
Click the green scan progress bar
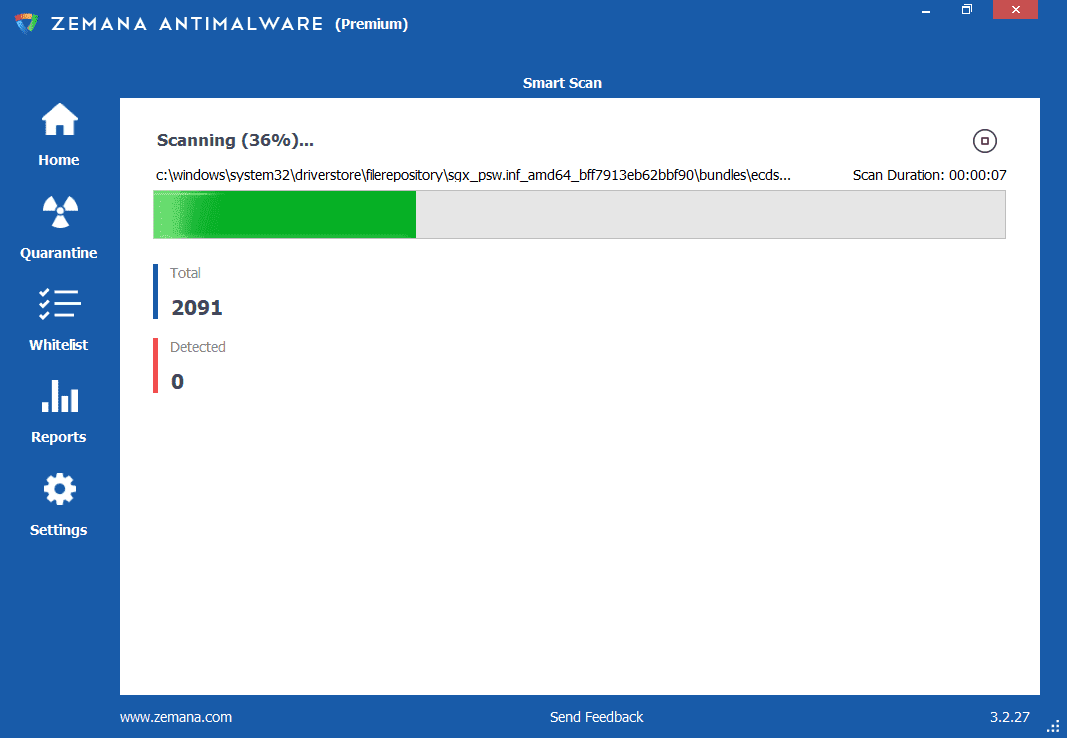[579, 214]
